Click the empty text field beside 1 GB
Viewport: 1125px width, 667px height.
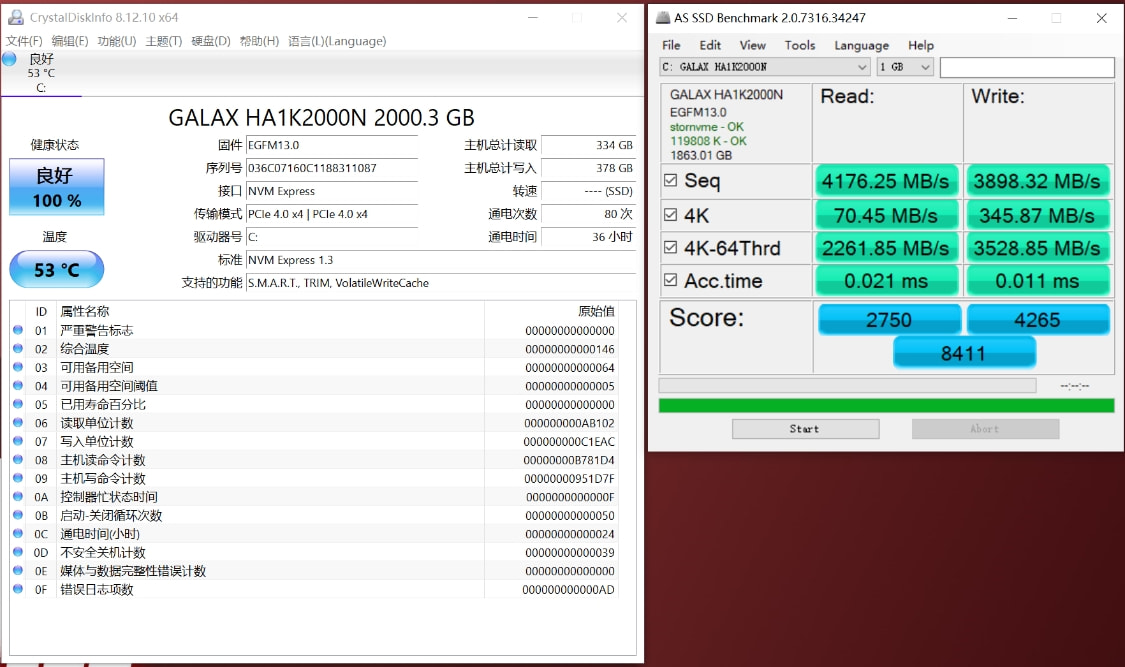tap(1028, 67)
